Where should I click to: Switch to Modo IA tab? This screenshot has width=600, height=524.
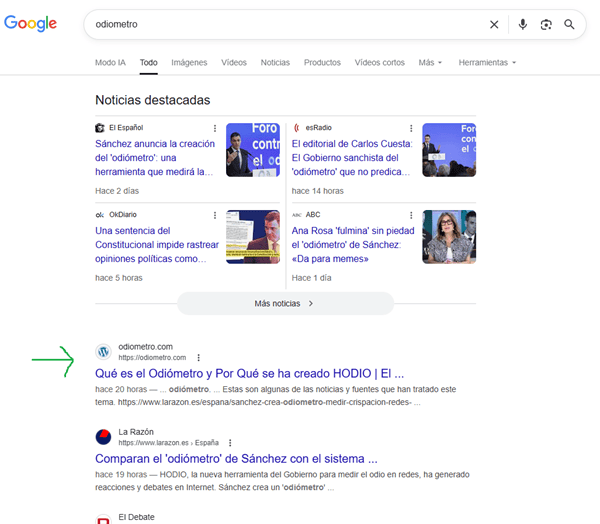[x=110, y=62]
